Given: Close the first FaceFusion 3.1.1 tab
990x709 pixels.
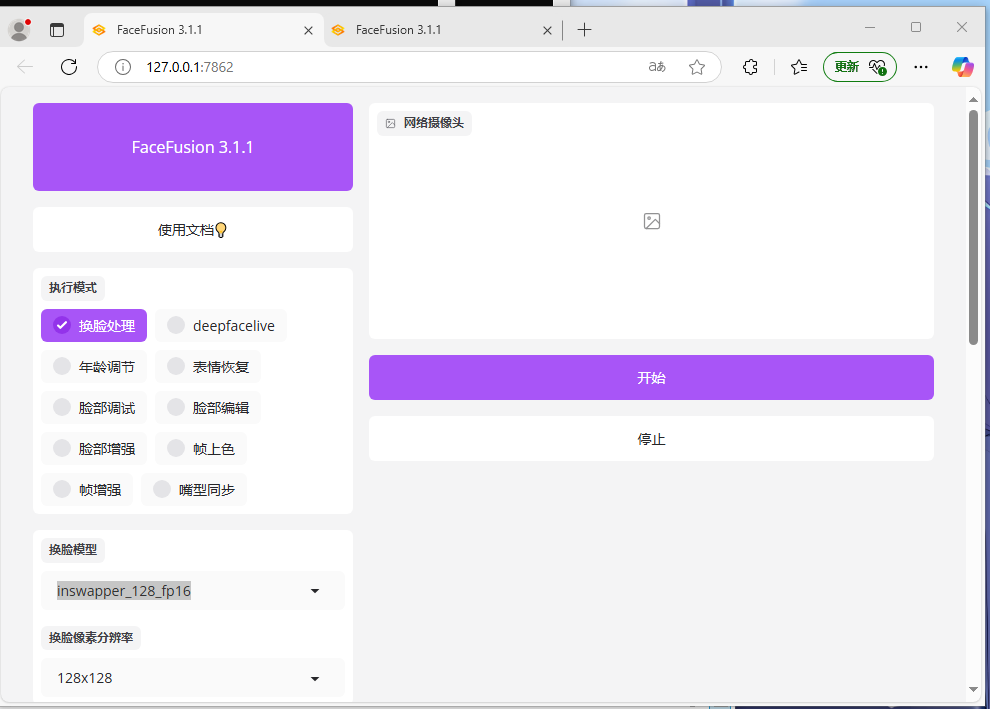Looking at the screenshot, I should (x=308, y=30).
